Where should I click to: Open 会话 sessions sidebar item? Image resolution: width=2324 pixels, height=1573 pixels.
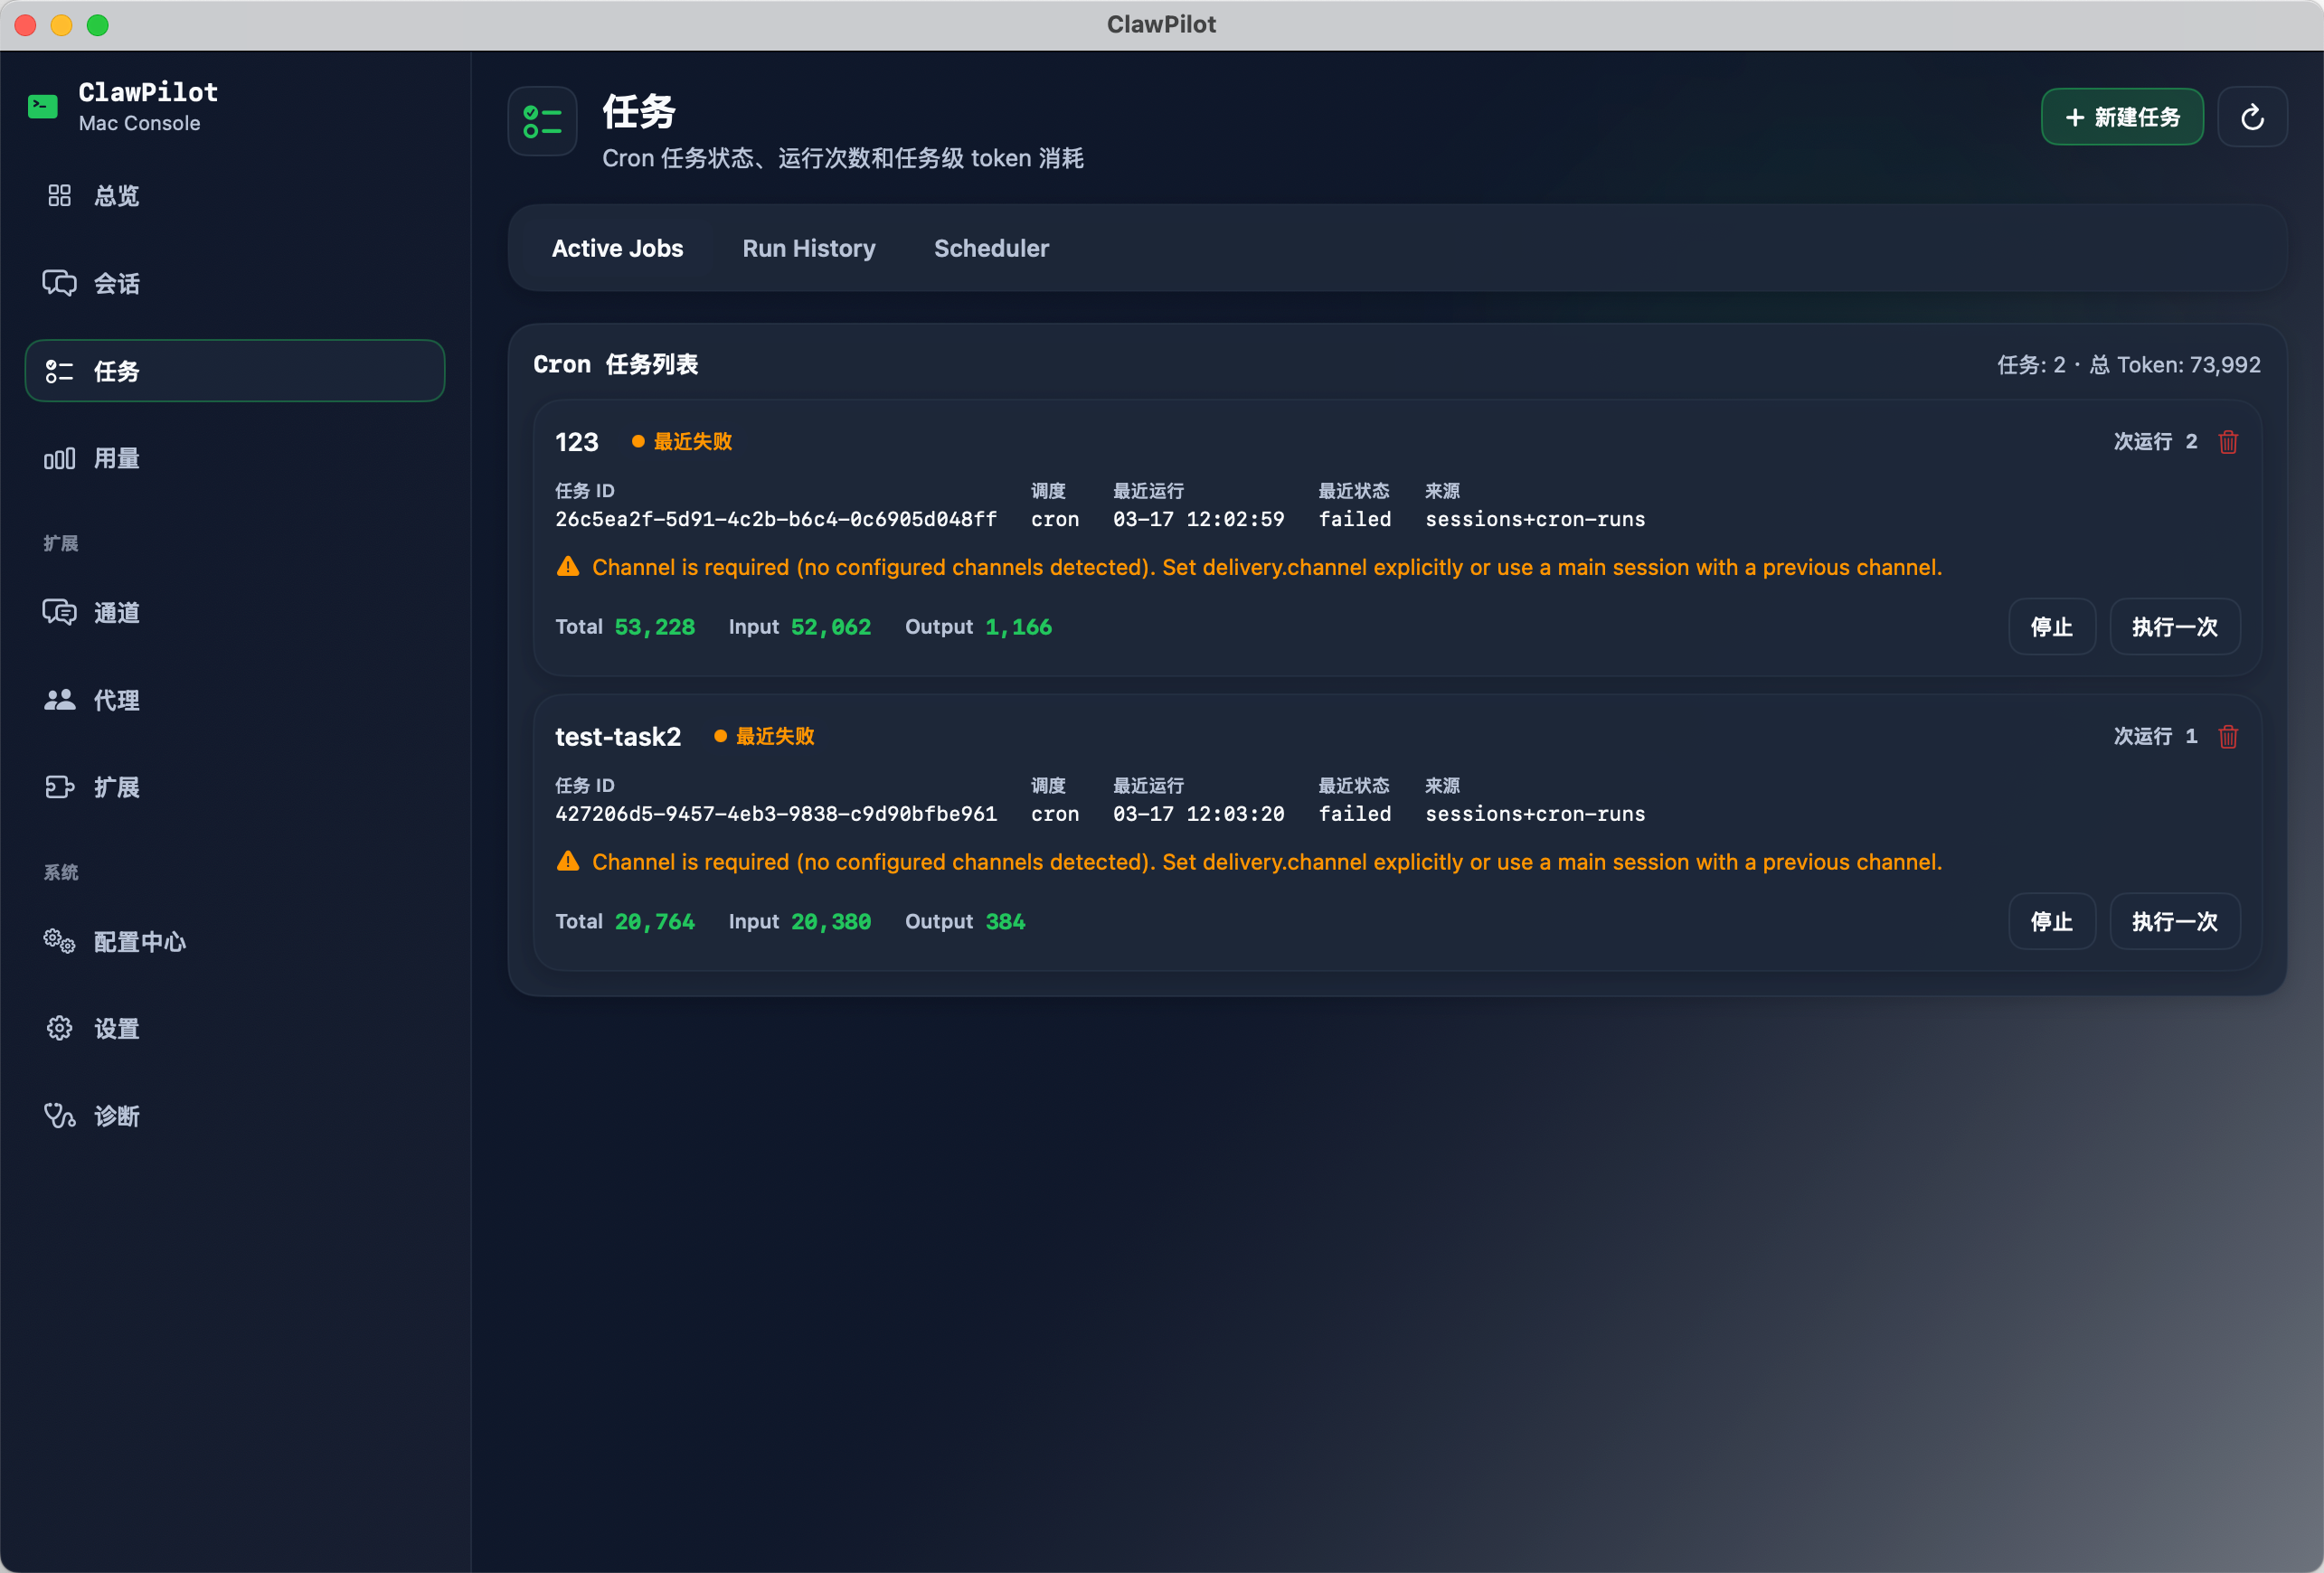pyautogui.click(x=116, y=284)
